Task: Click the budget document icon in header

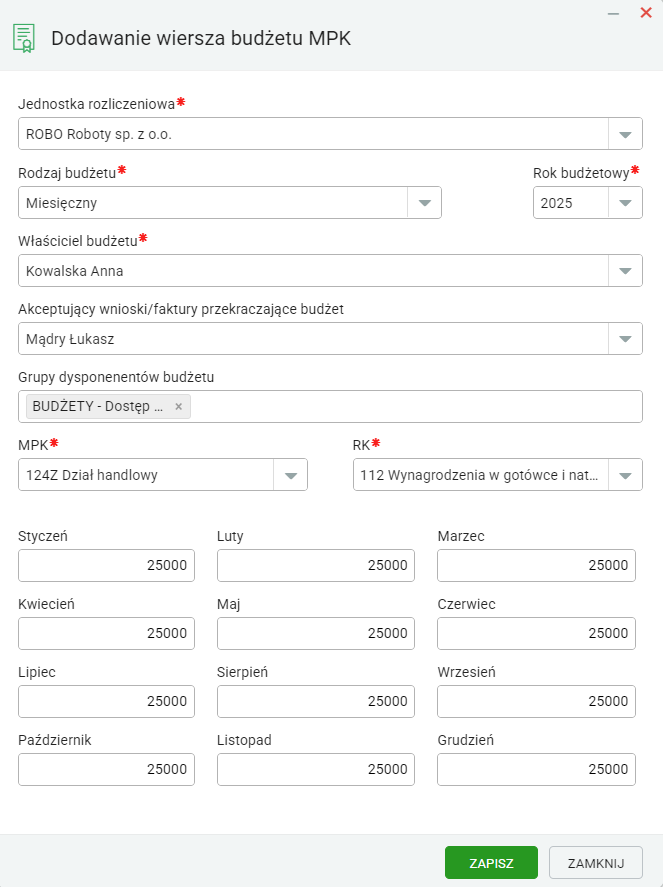Action: tap(24, 38)
